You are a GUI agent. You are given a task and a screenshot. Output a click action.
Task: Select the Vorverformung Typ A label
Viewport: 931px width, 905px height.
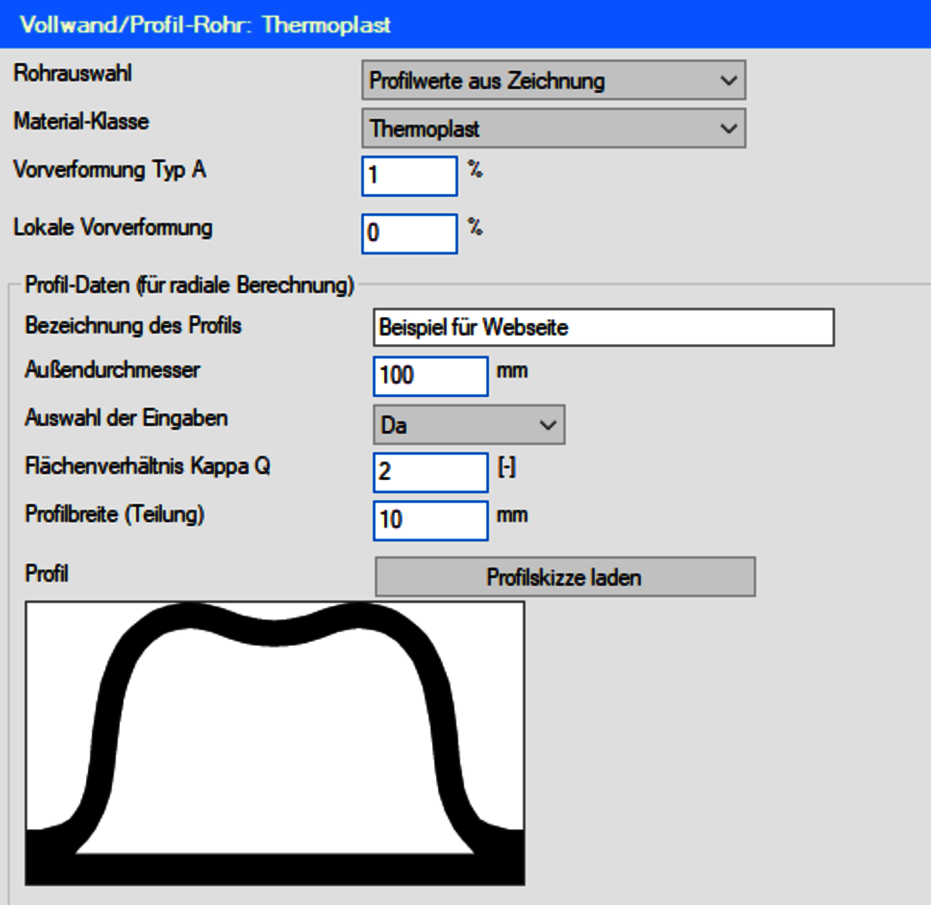110,169
